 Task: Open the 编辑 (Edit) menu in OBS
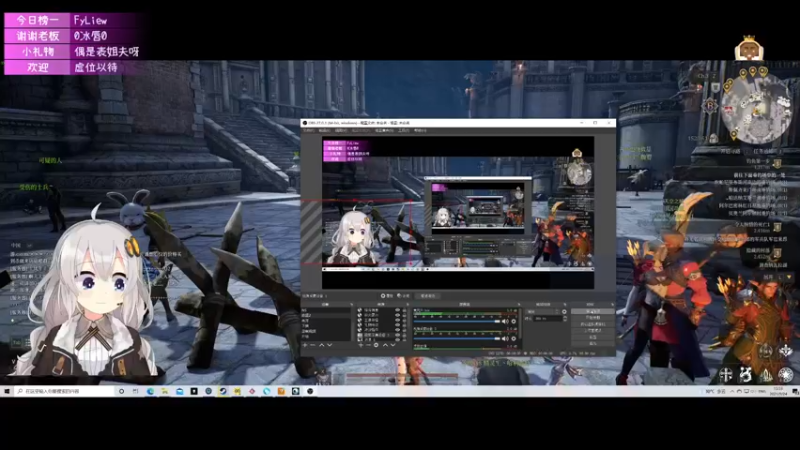tap(324, 131)
